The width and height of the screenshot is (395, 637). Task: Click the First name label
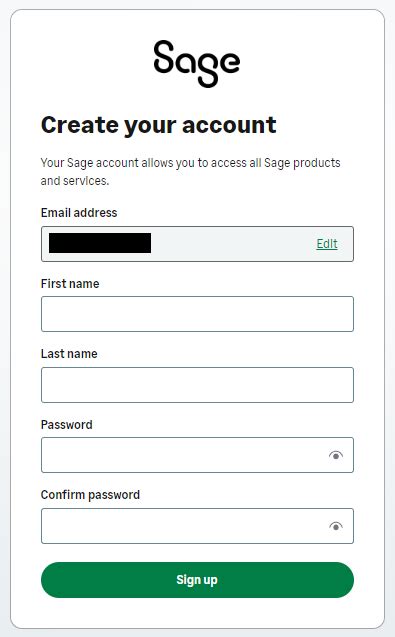point(70,284)
